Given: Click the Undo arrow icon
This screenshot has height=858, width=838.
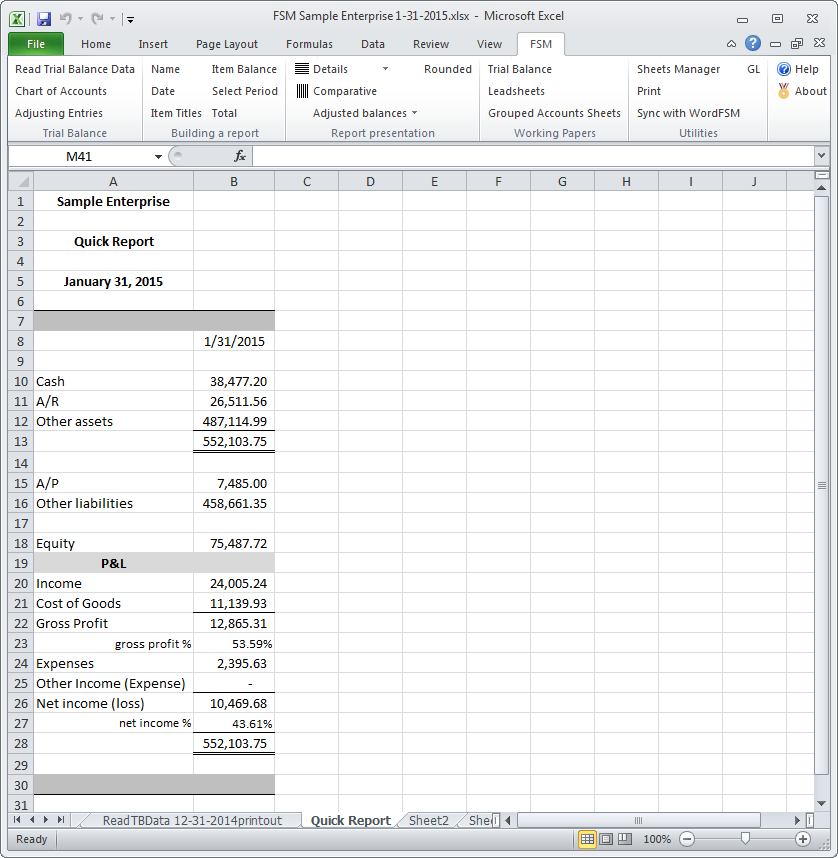Looking at the screenshot, I should 66,17.
